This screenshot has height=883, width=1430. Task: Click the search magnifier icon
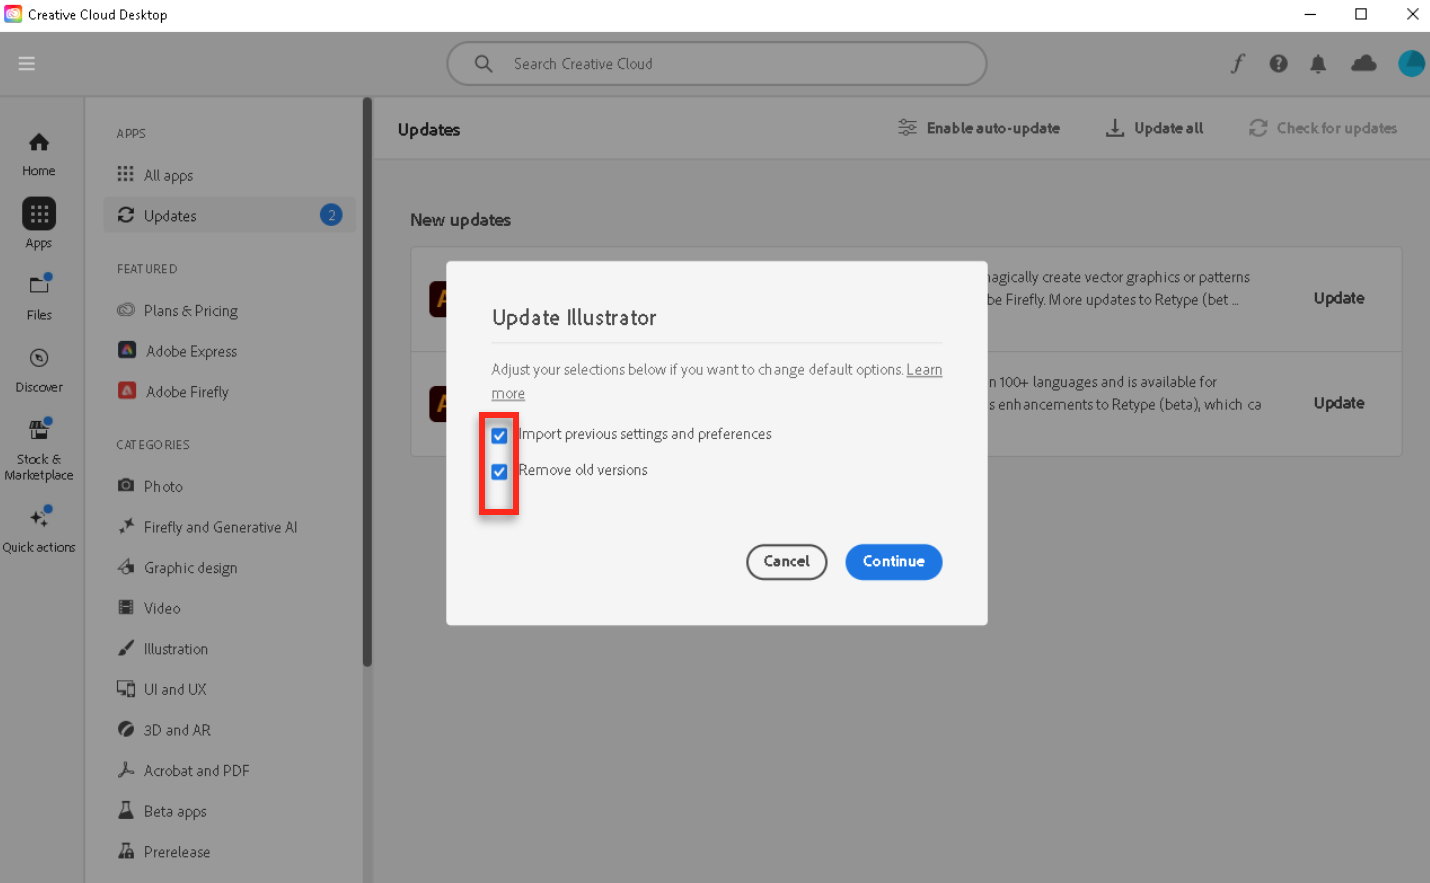(x=483, y=64)
